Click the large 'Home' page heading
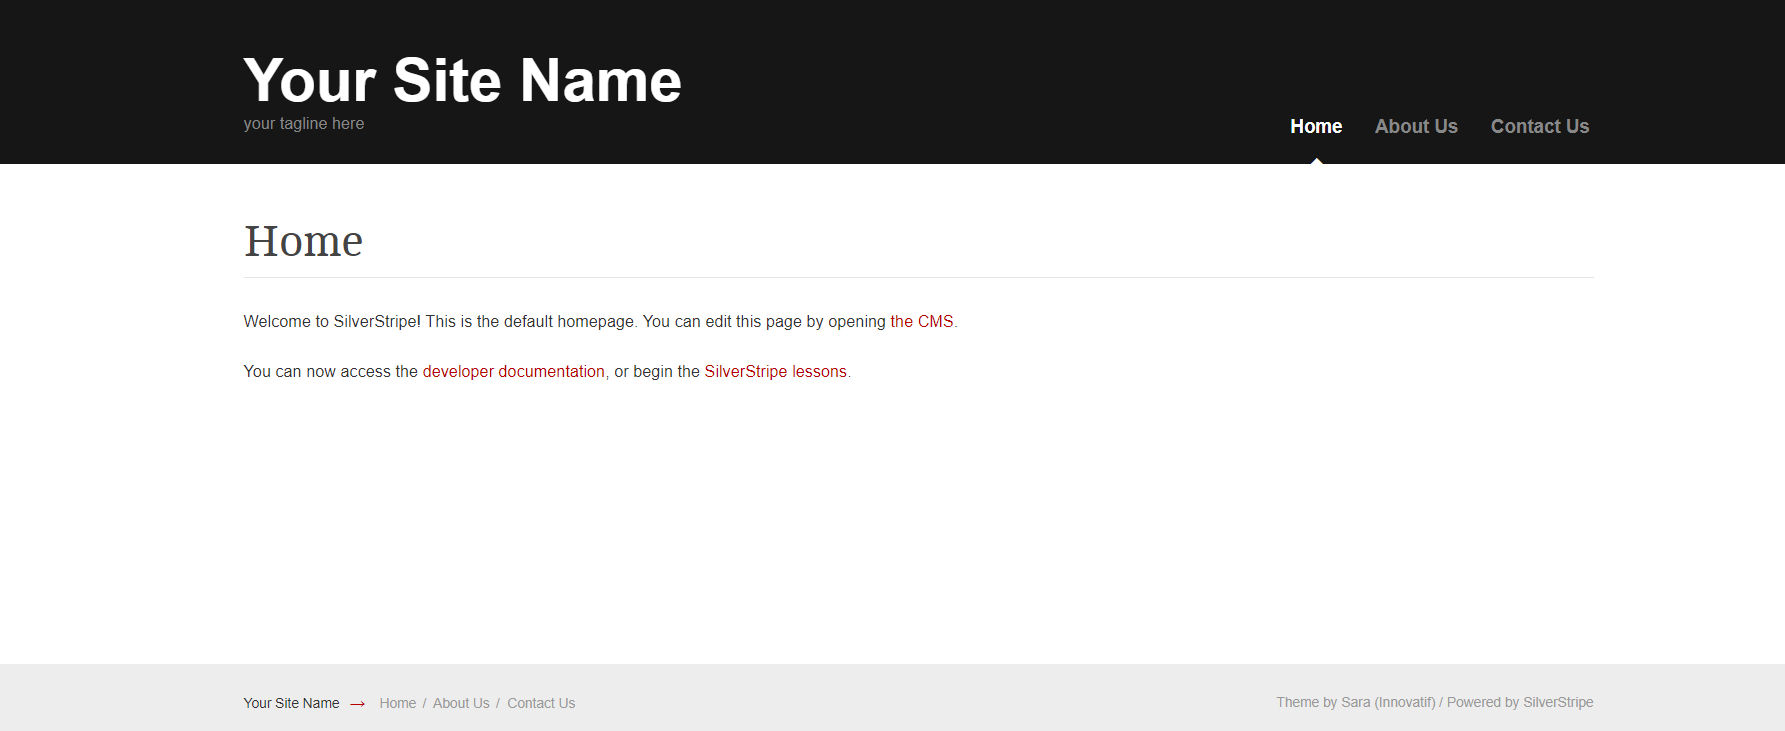The width and height of the screenshot is (1785, 731). [304, 241]
